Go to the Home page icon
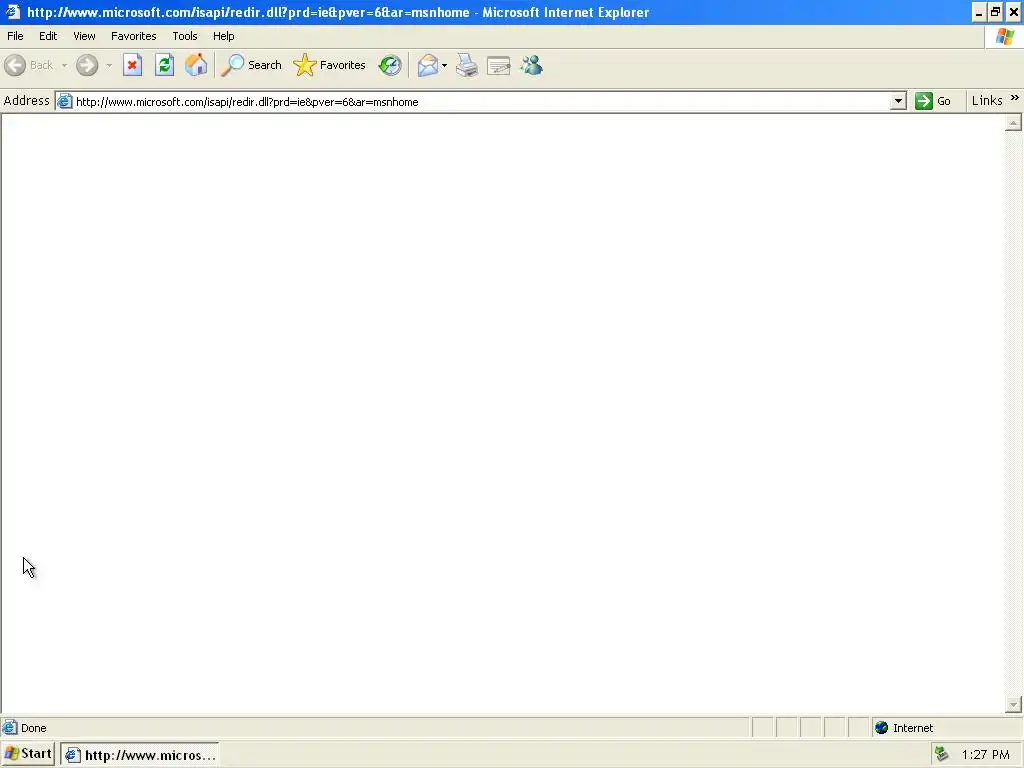 196,65
